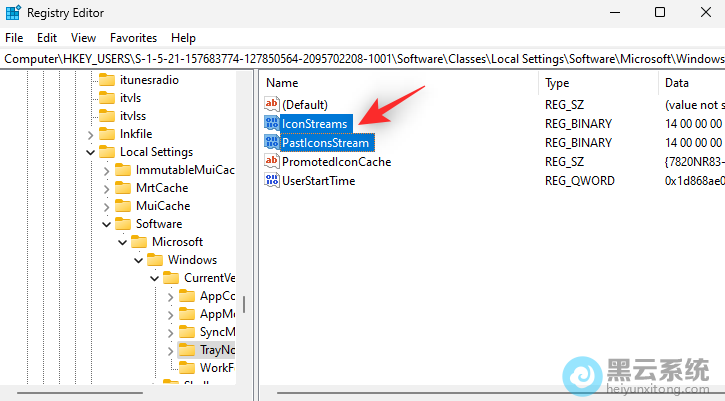
Task: Click the string icon for the (Default) value
Action: (x=271, y=105)
